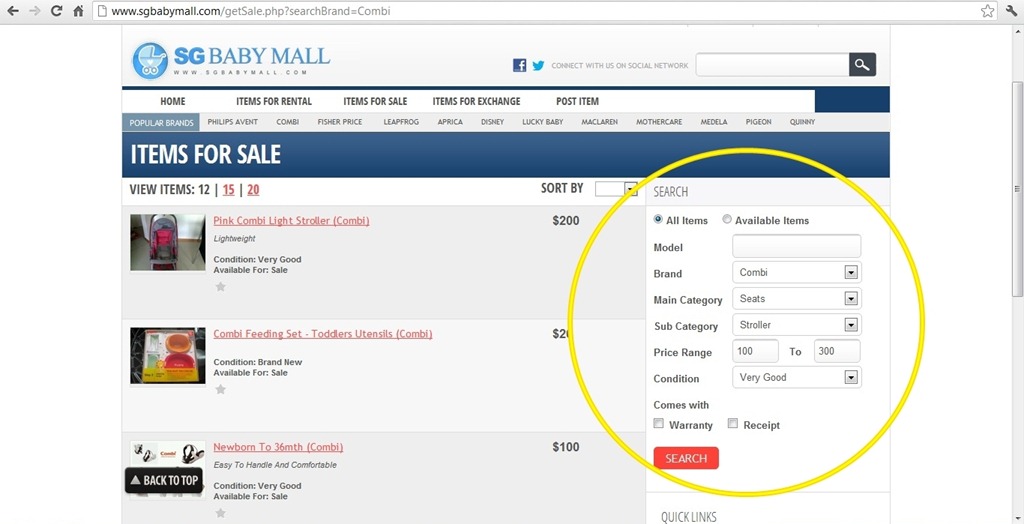Filter by MEDELA brand
1024x524 pixels.
(x=714, y=122)
